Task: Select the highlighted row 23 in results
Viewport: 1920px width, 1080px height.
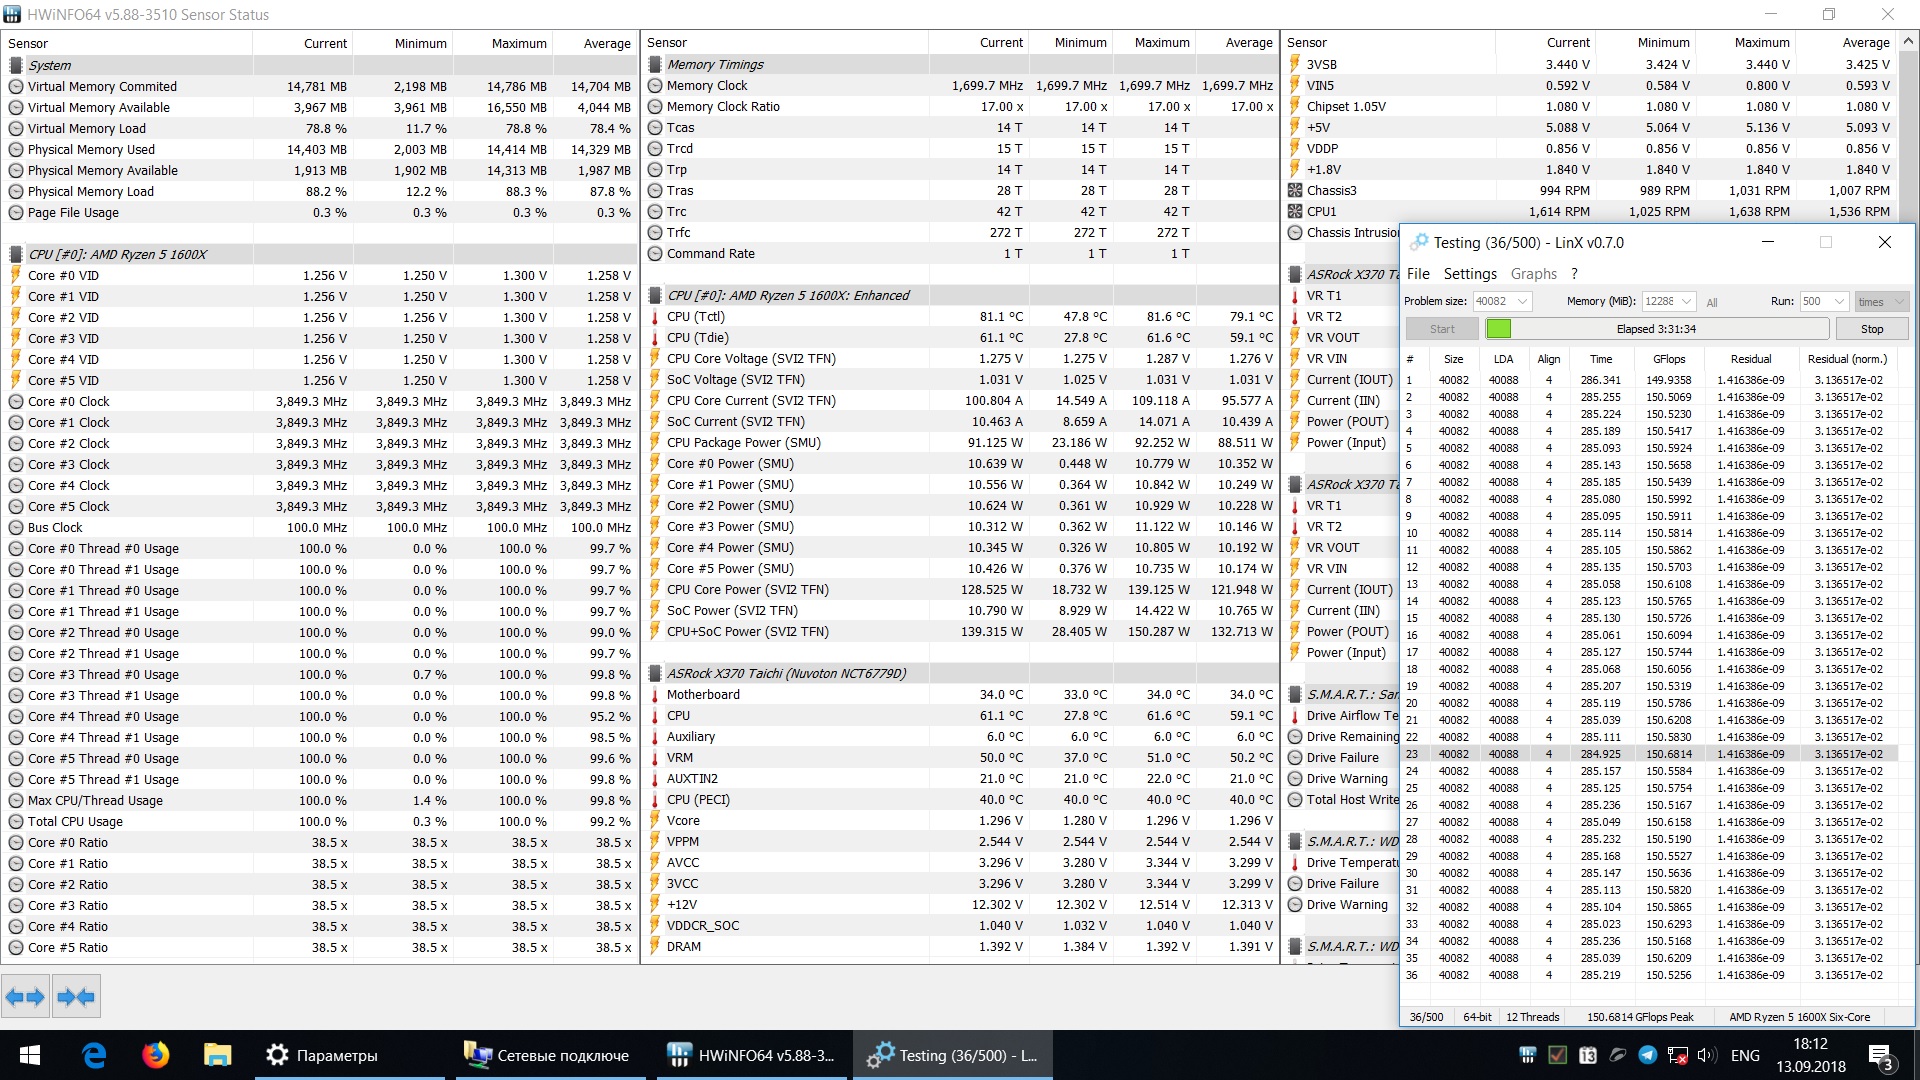Action: [x=1650, y=754]
